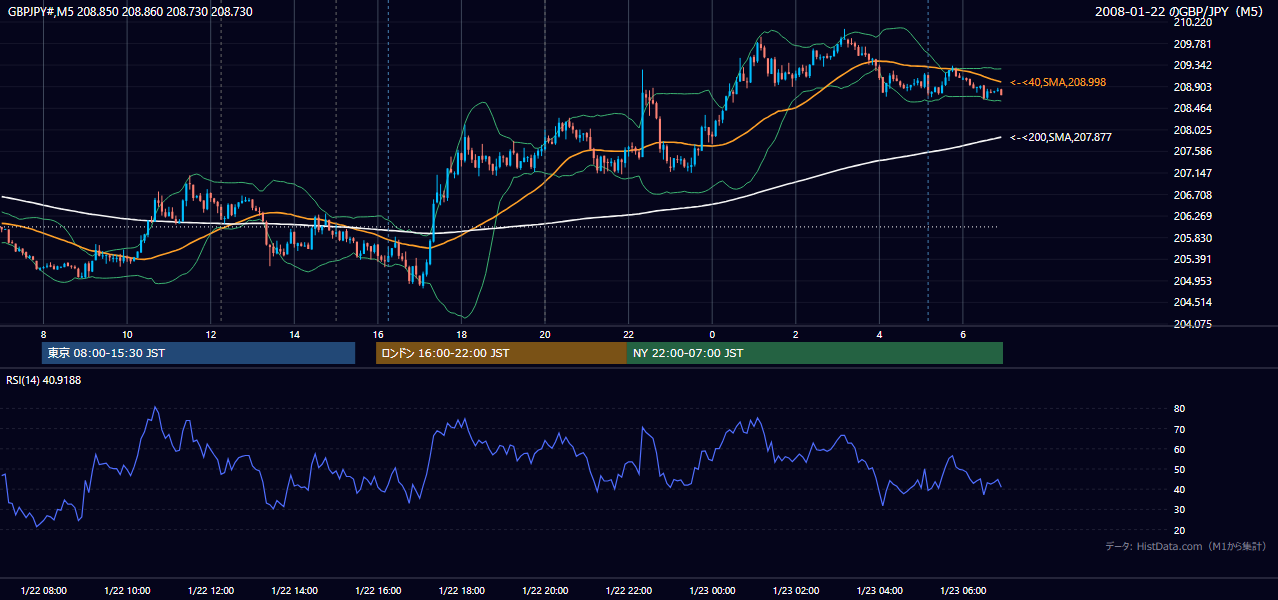This screenshot has height=600, width=1278.
Task: Click hour tick 22 on price chart axis
Action: [629, 334]
